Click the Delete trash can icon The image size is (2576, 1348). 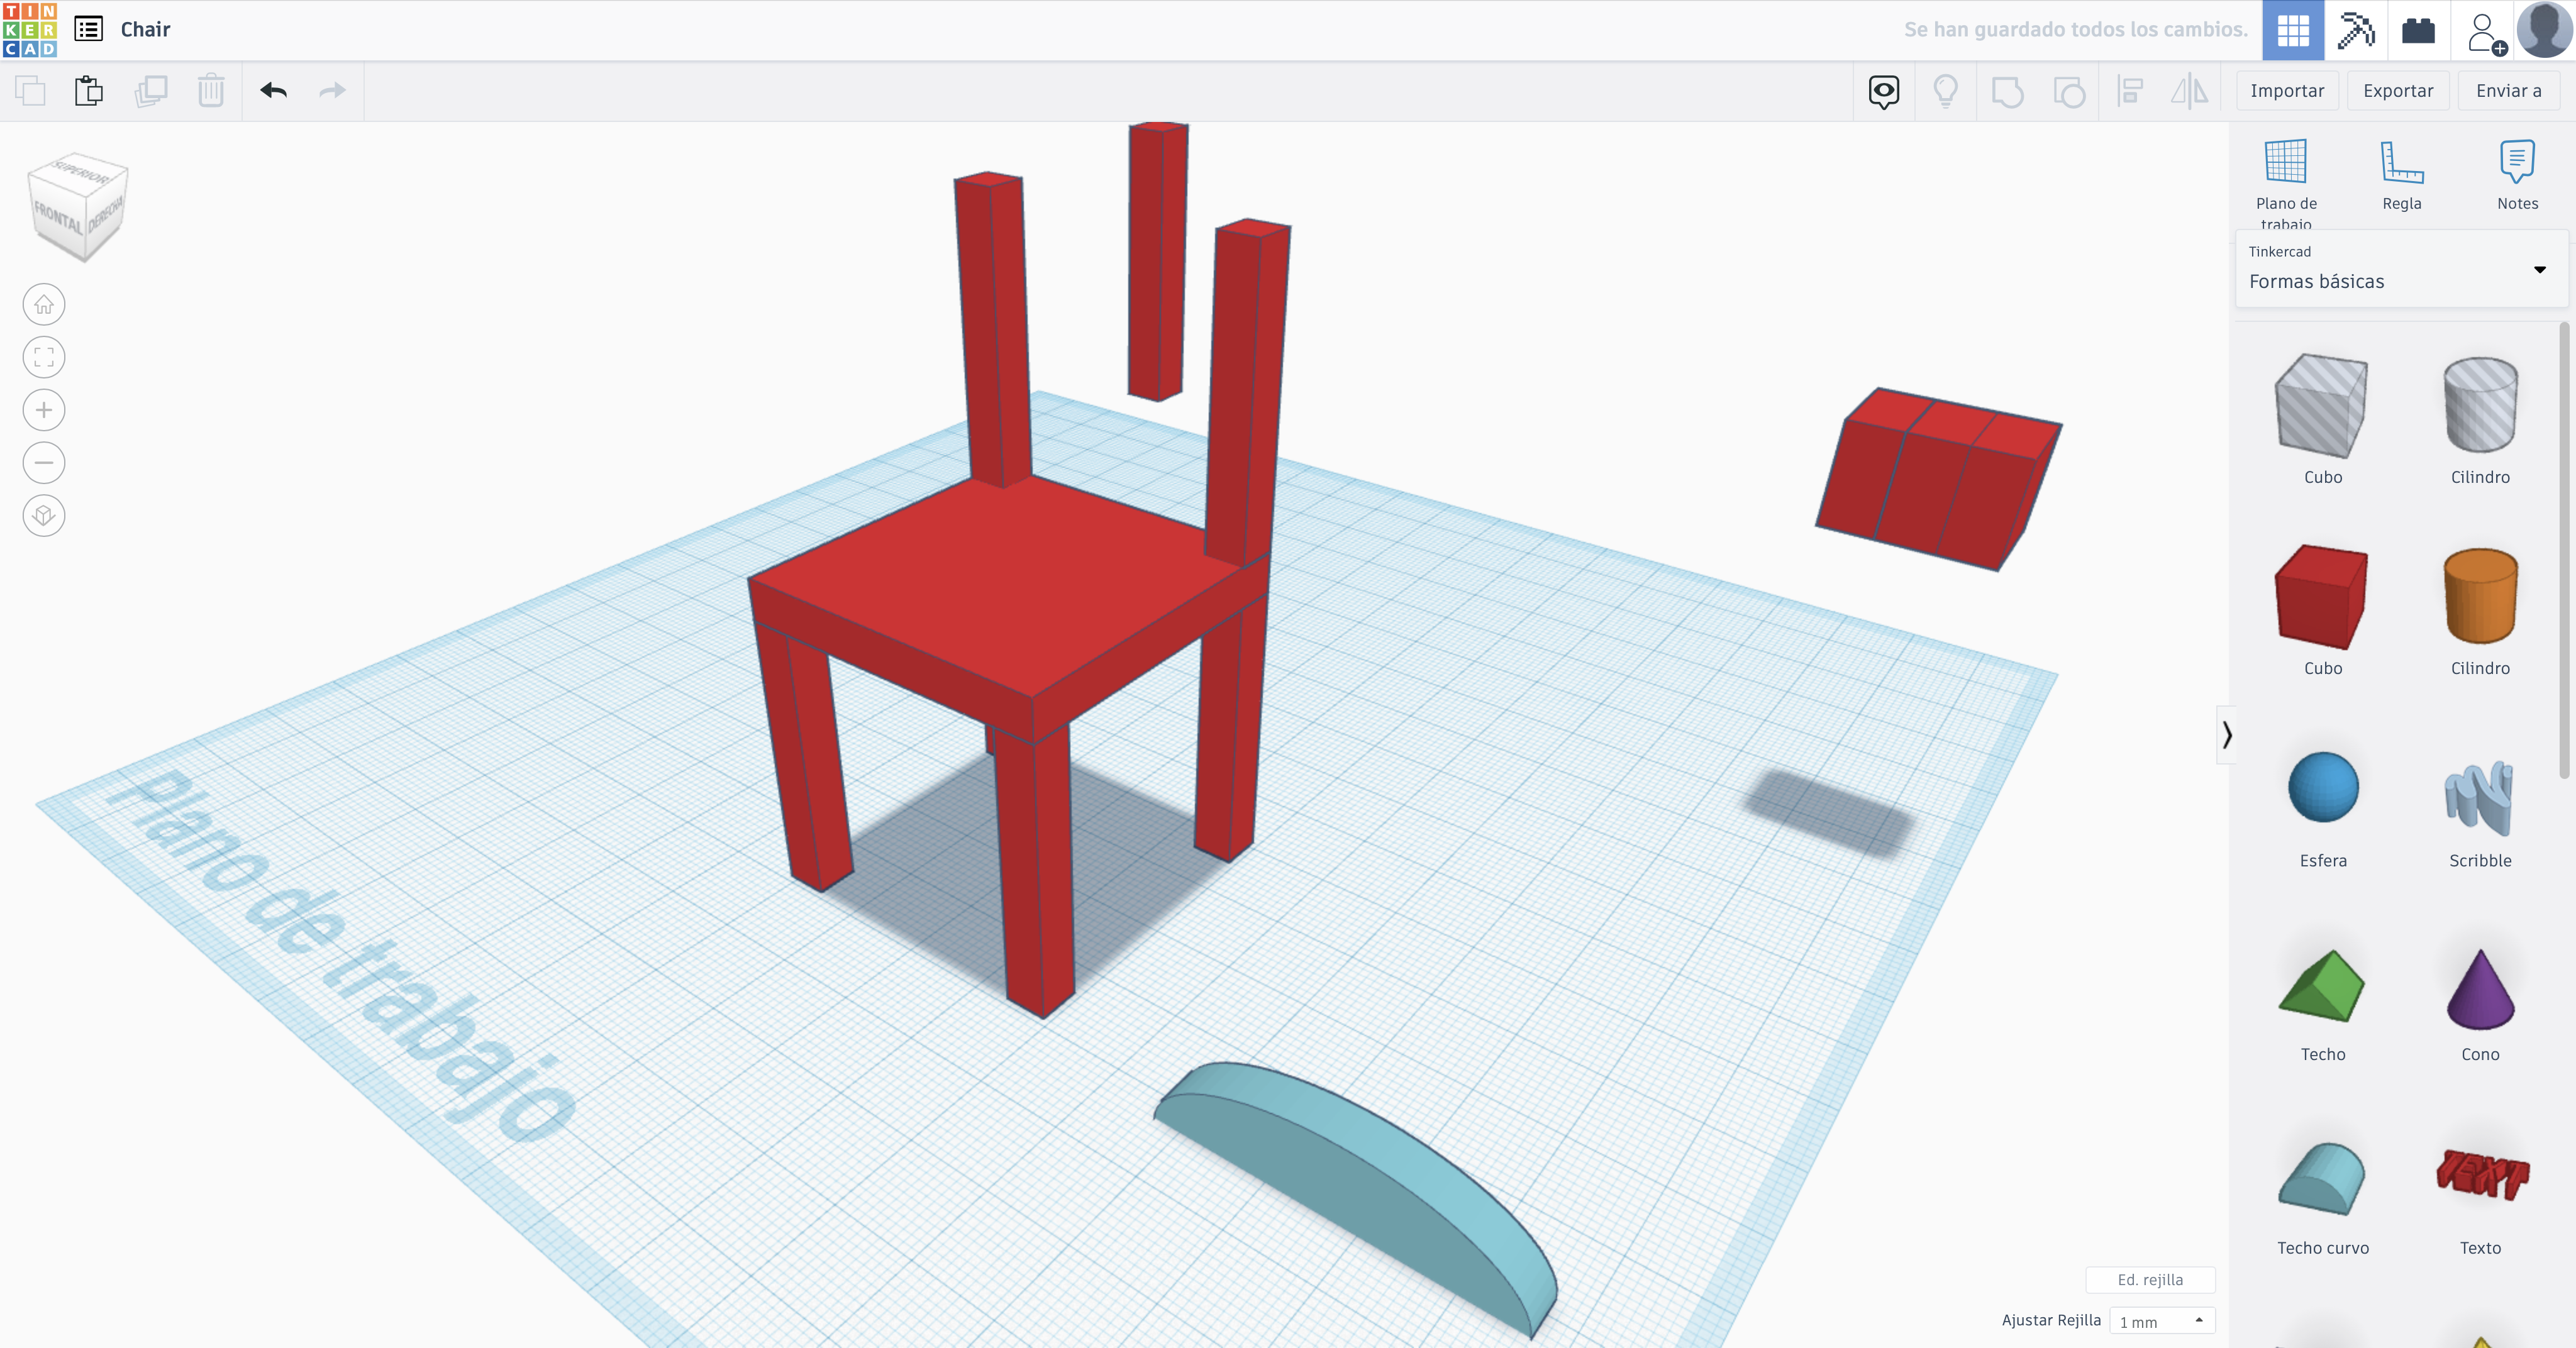(211, 91)
